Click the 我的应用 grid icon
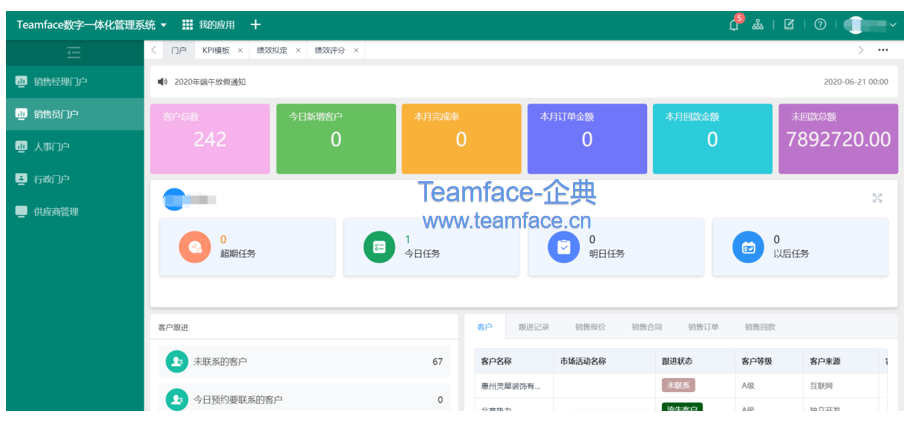Image resolution: width=912 pixels, height=439 pixels. pyautogui.click(x=187, y=25)
